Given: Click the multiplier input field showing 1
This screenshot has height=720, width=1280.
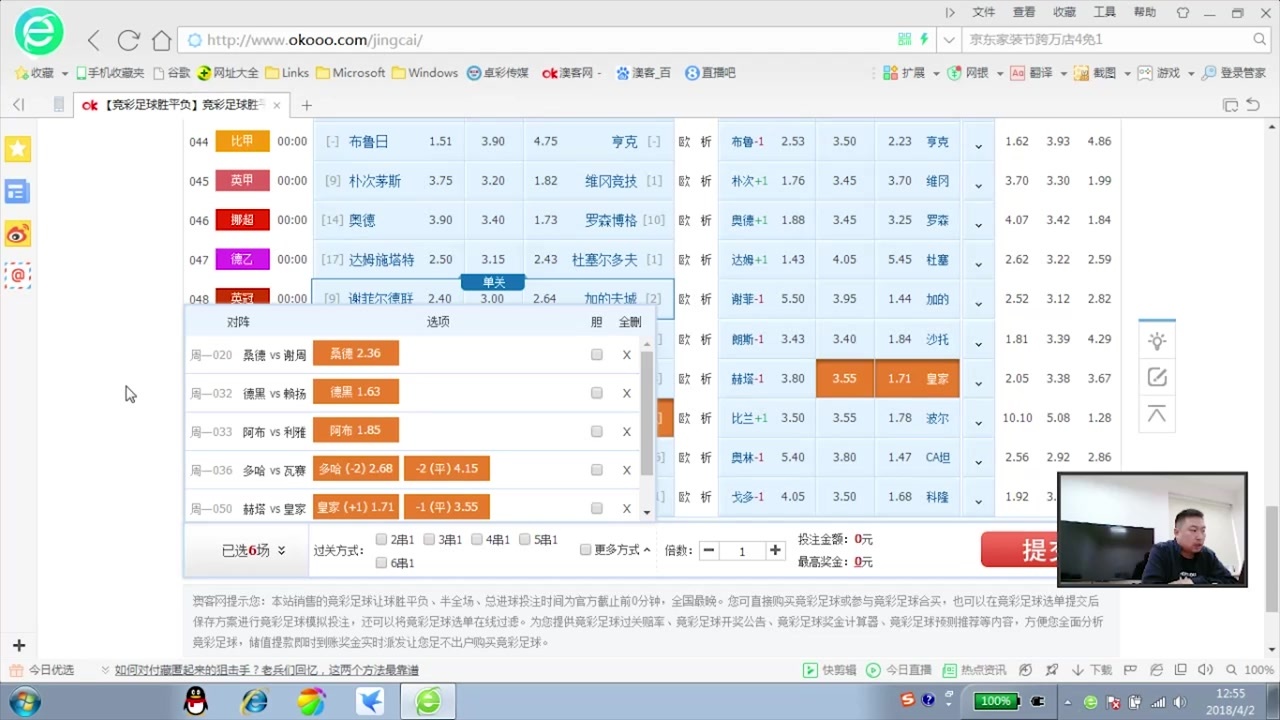Looking at the screenshot, I should pyautogui.click(x=742, y=551).
